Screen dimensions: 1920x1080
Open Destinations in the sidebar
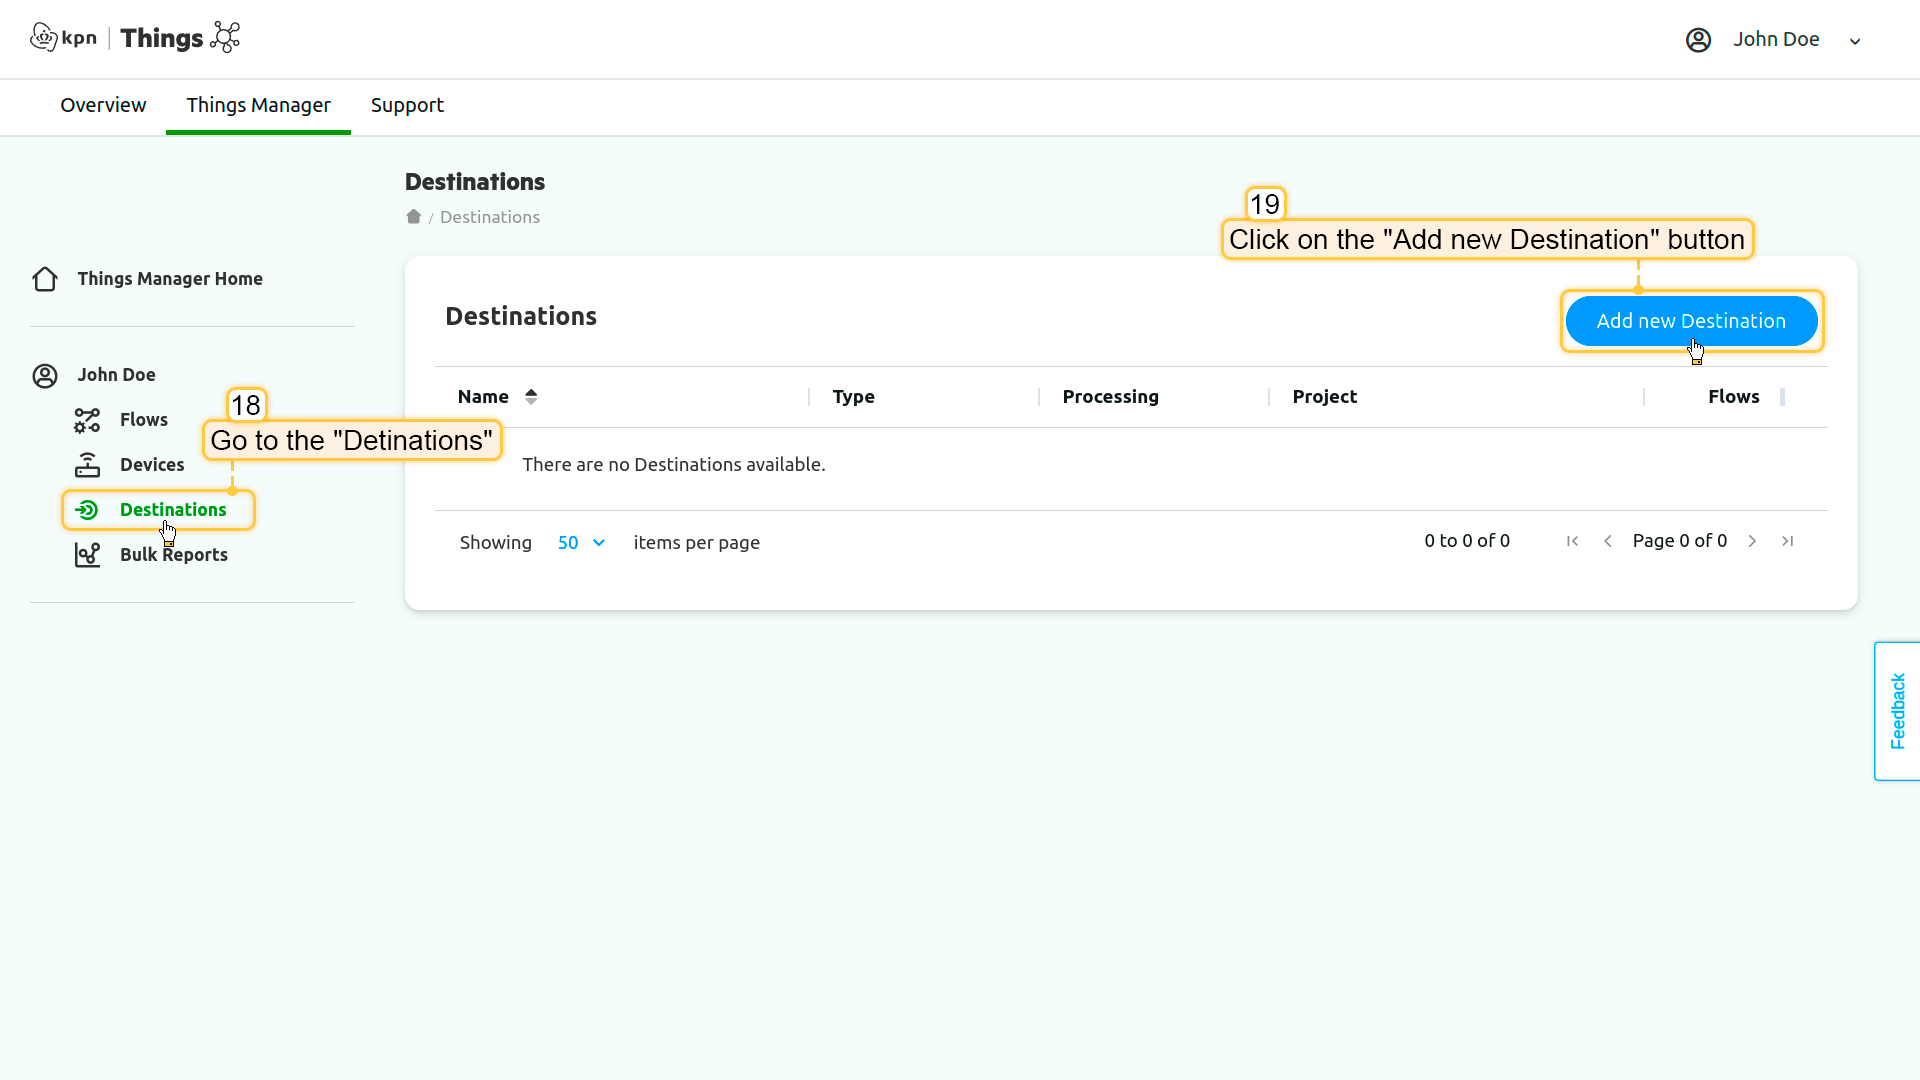pos(172,510)
